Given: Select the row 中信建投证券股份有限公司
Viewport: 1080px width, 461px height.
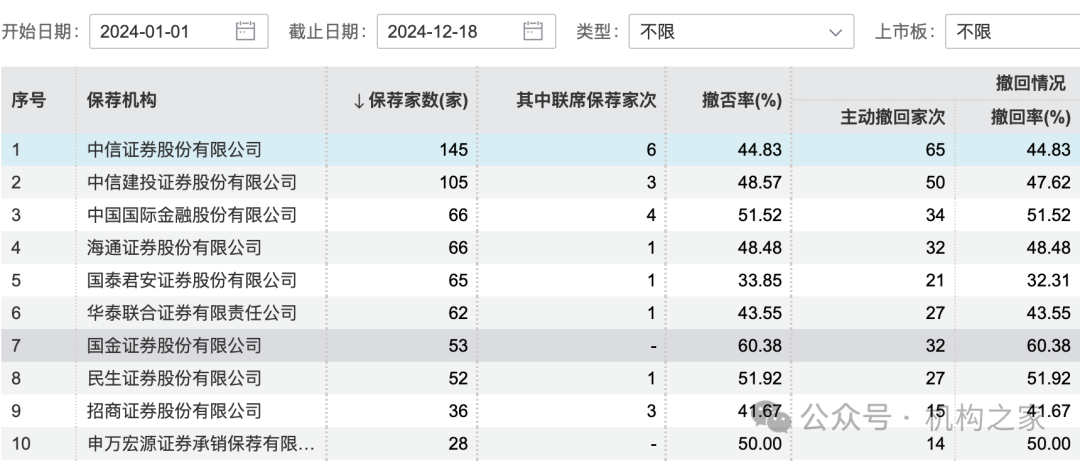Looking at the screenshot, I should tap(540, 182).
